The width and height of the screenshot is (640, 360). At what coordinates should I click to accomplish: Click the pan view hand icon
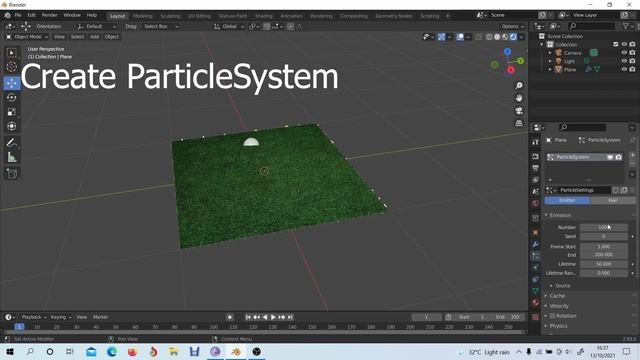(519, 98)
